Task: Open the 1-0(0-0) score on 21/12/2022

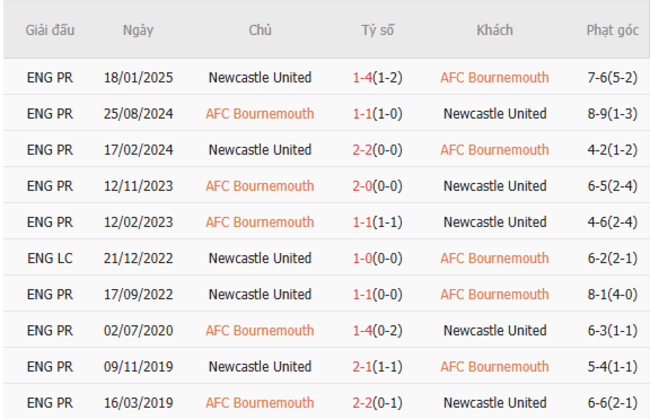Action: click(377, 258)
